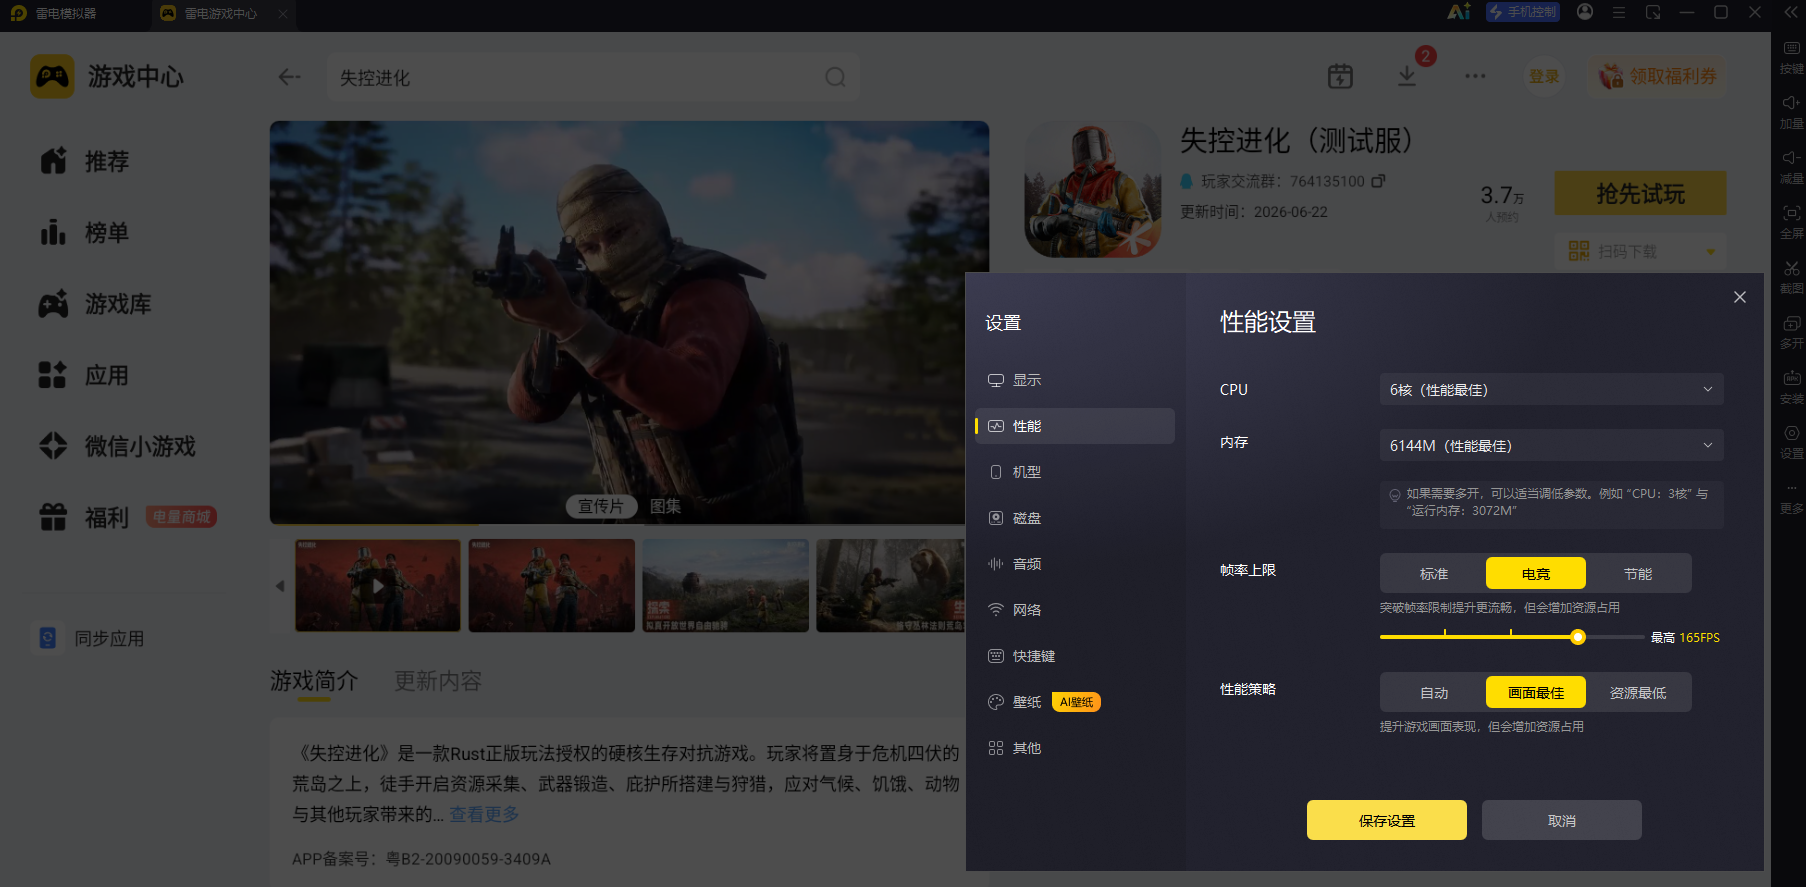Click 取消 to cancel settings
The height and width of the screenshot is (887, 1806).
point(1562,820)
